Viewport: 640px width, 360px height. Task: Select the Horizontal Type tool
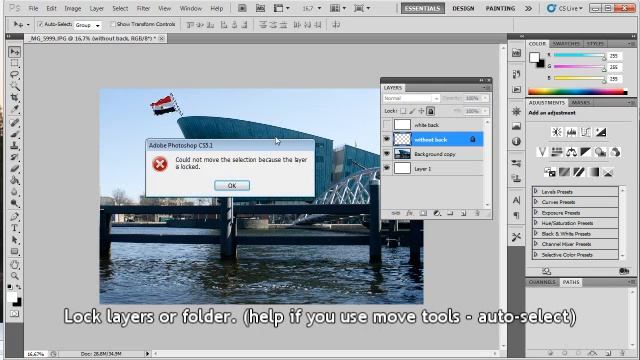(x=15, y=228)
